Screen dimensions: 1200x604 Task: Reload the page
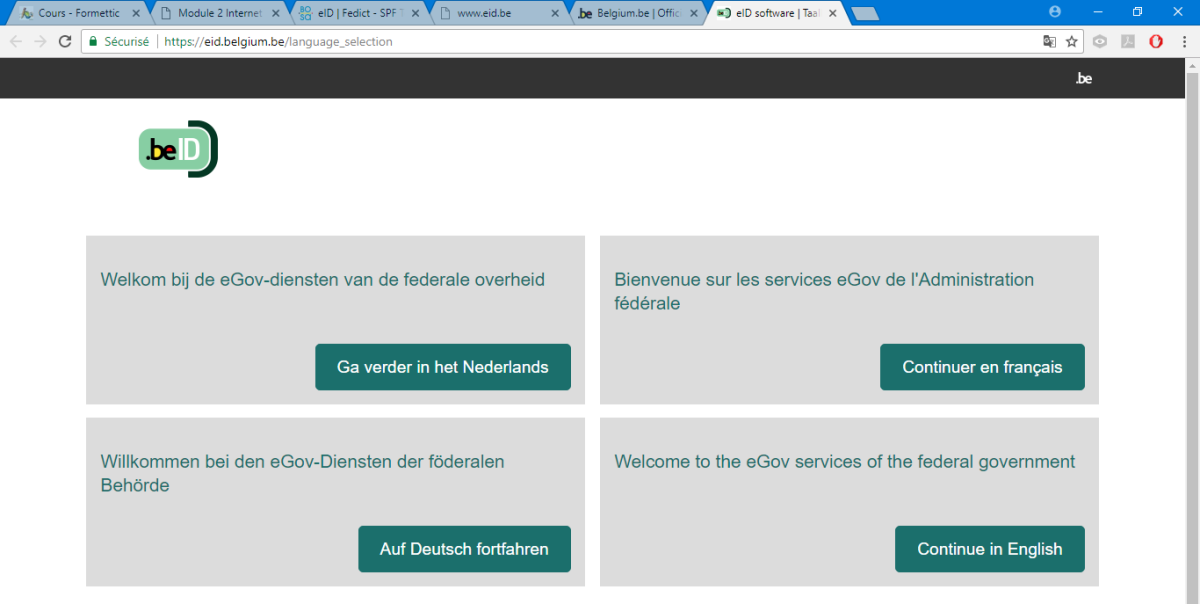tap(65, 42)
